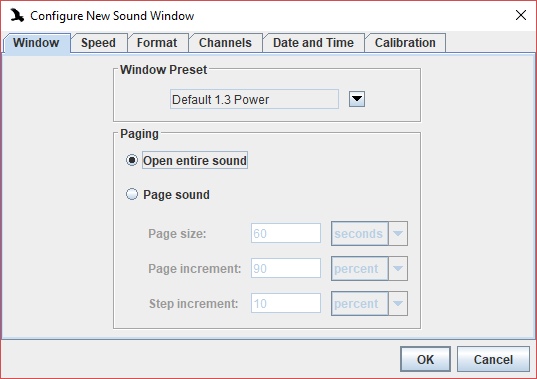Open the Calibration tab
537x379 pixels.
point(405,43)
